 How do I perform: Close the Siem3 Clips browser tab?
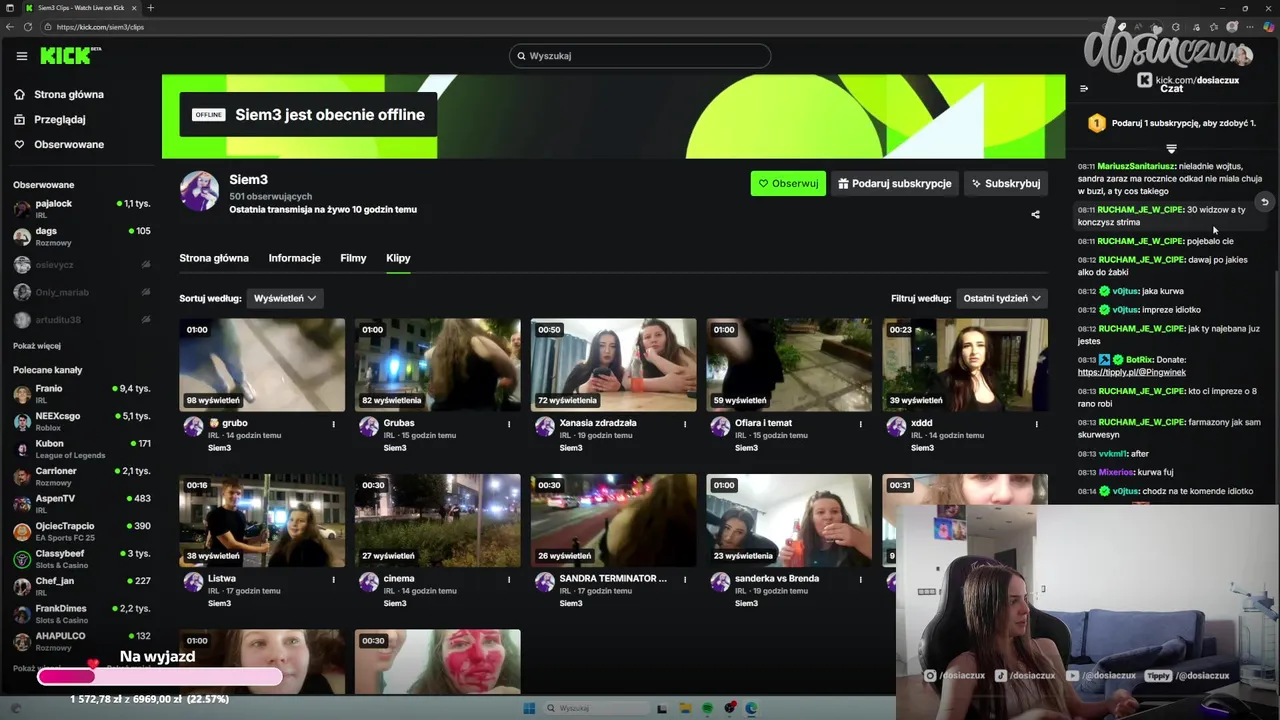(x=134, y=8)
